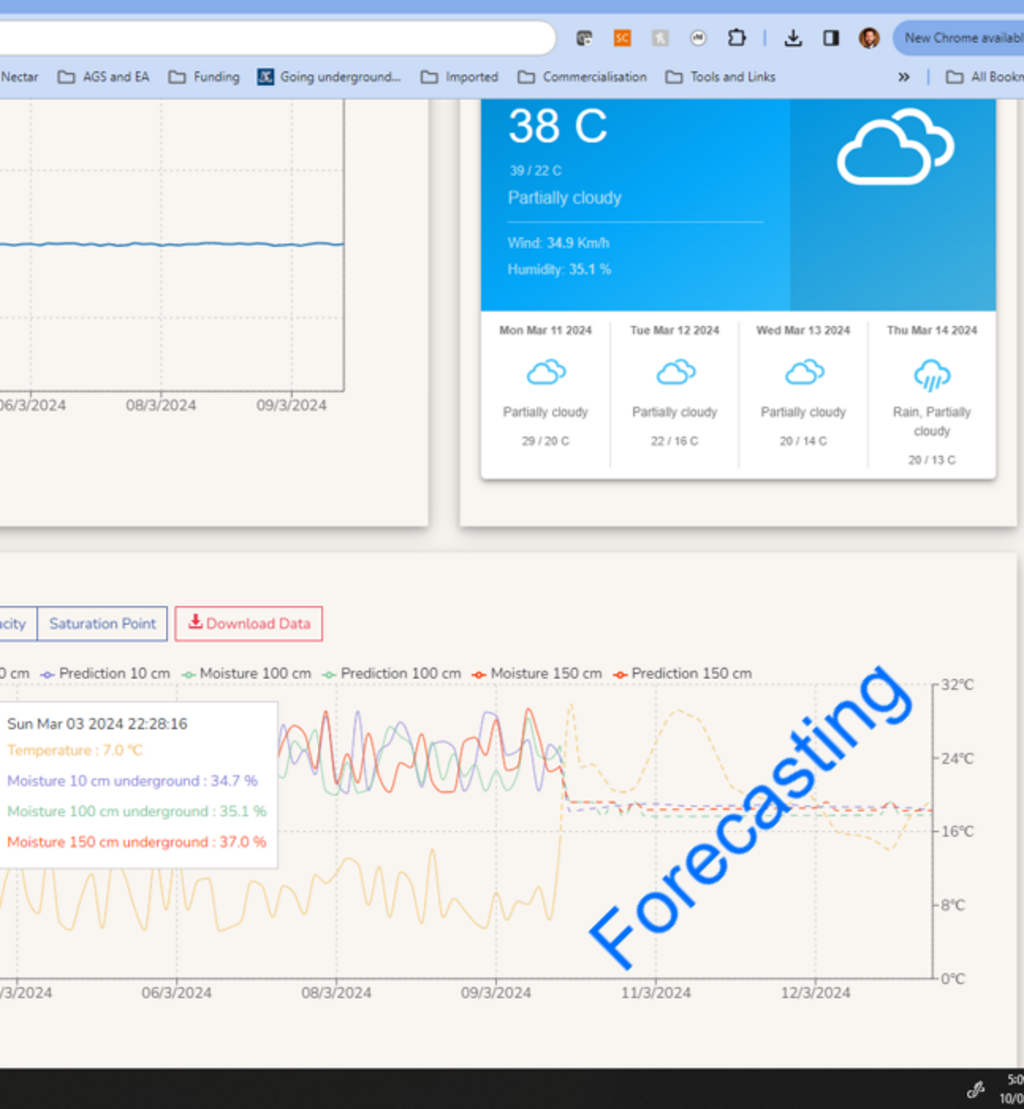Select the Saturation Point tab
The height and width of the screenshot is (1109, 1024).
pos(102,623)
